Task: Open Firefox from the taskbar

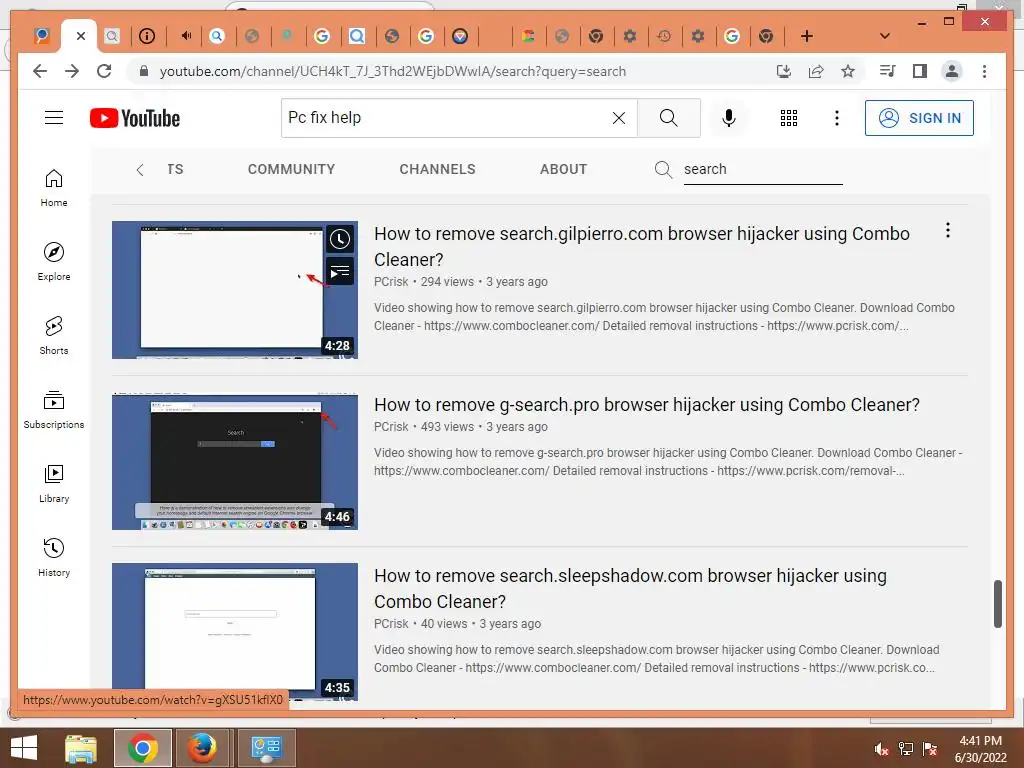Action: click(x=202, y=748)
